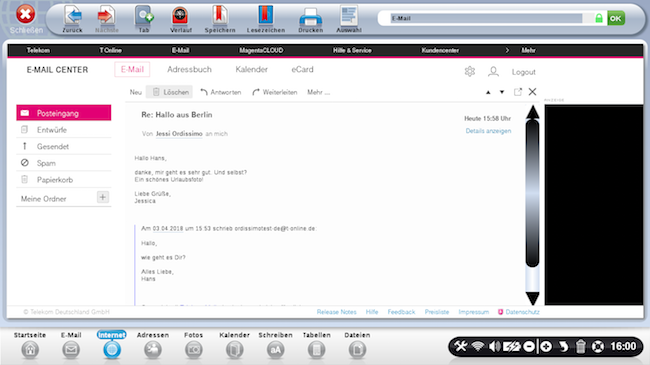Open the Lesezeichen bookmarks icon
The image size is (650, 365).
[266, 15]
